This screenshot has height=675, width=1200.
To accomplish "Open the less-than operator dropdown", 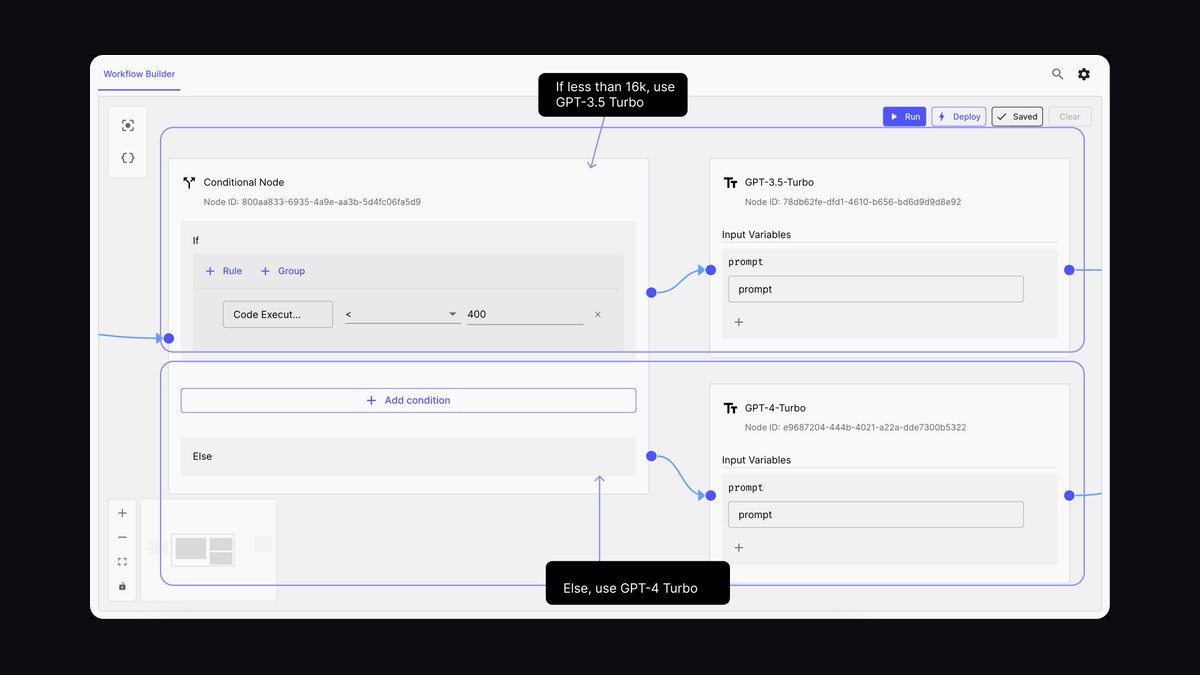I will pyautogui.click(x=402, y=314).
